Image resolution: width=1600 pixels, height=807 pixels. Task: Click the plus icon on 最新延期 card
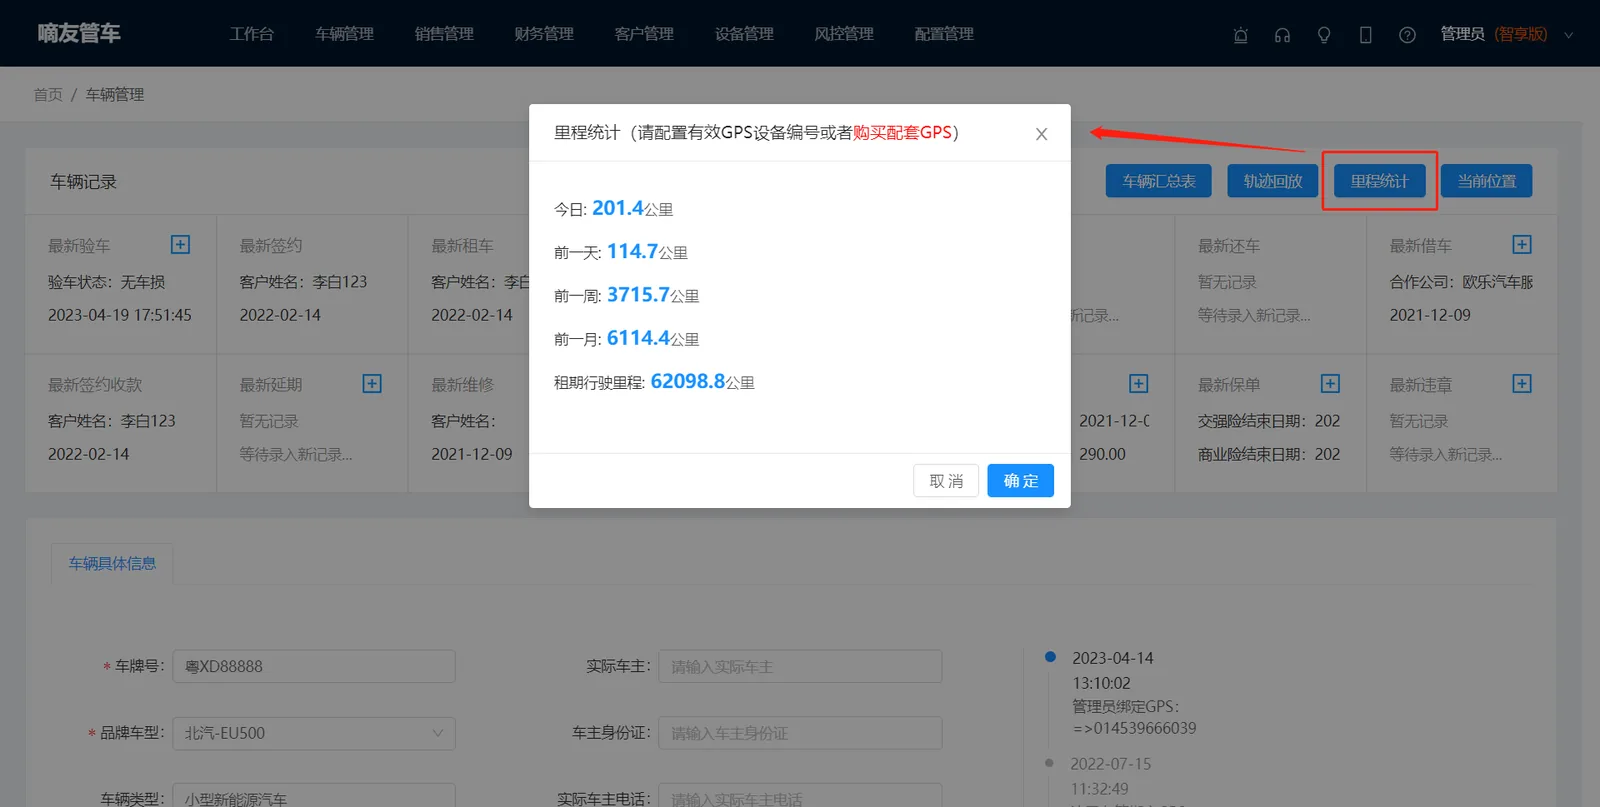[x=372, y=384]
